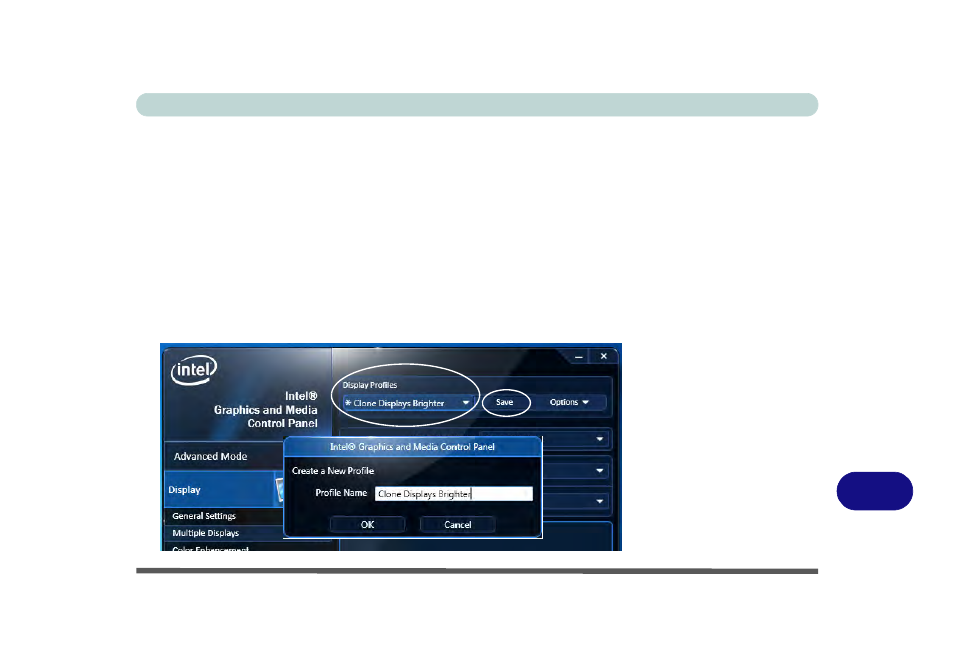Viewport: 954px width, 672px height.
Task: Select Advanced Mode
Action: coord(211,456)
